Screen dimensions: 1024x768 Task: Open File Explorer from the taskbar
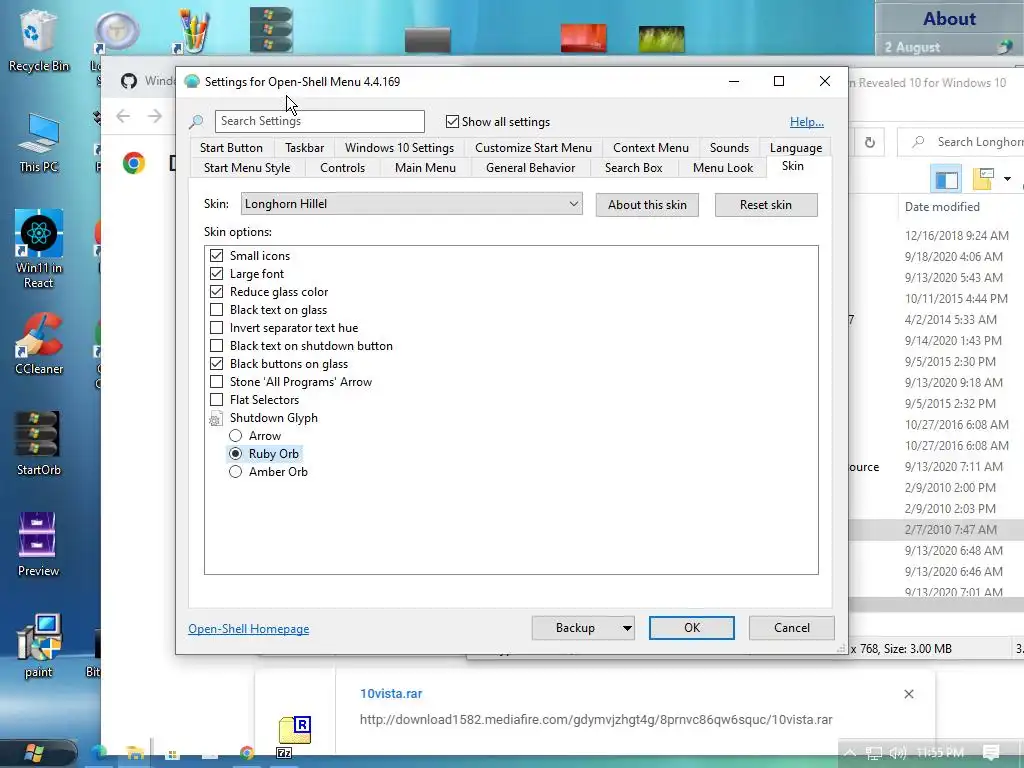135,753
